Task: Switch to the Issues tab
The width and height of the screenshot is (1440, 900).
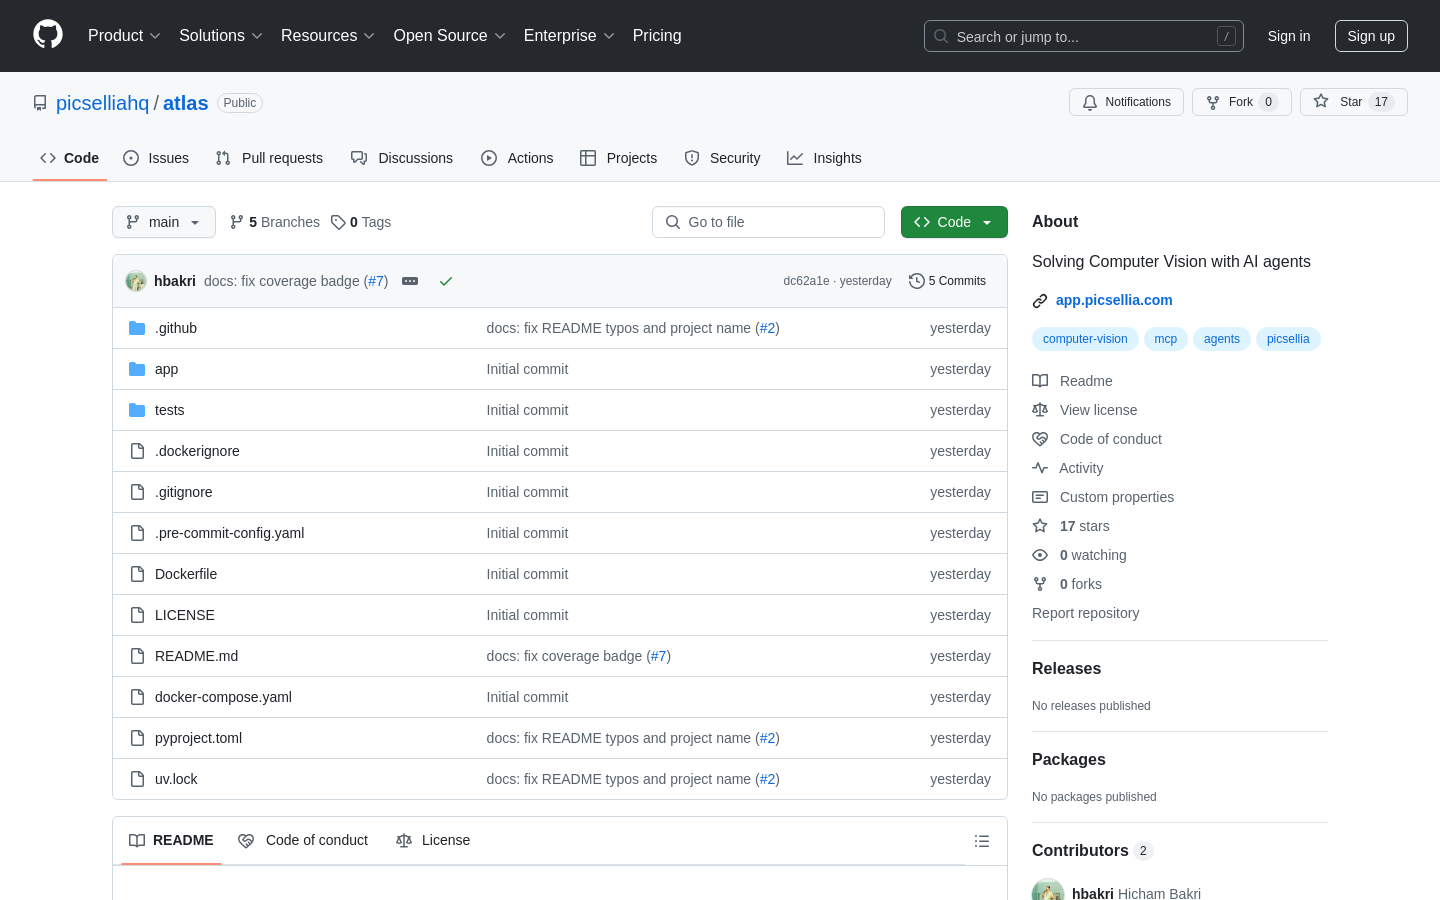Action: [x=156, y=158]
